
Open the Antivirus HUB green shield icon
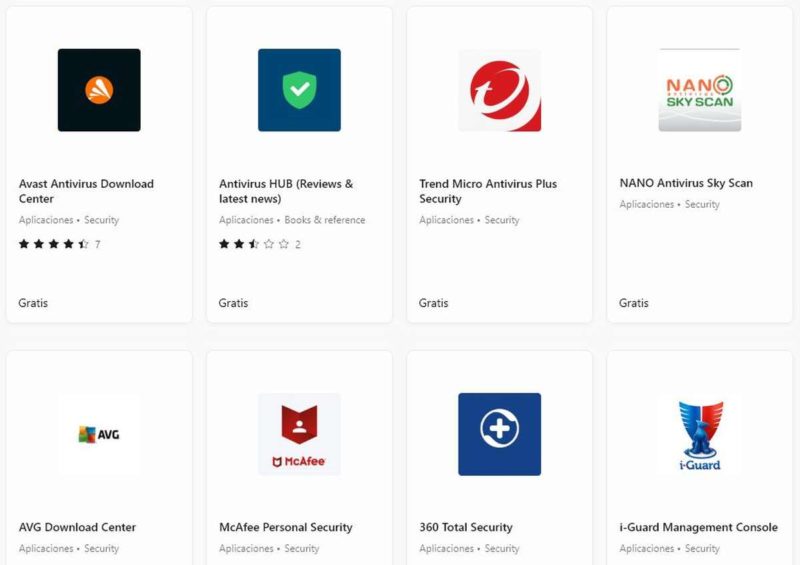click(x=299, y=90)
